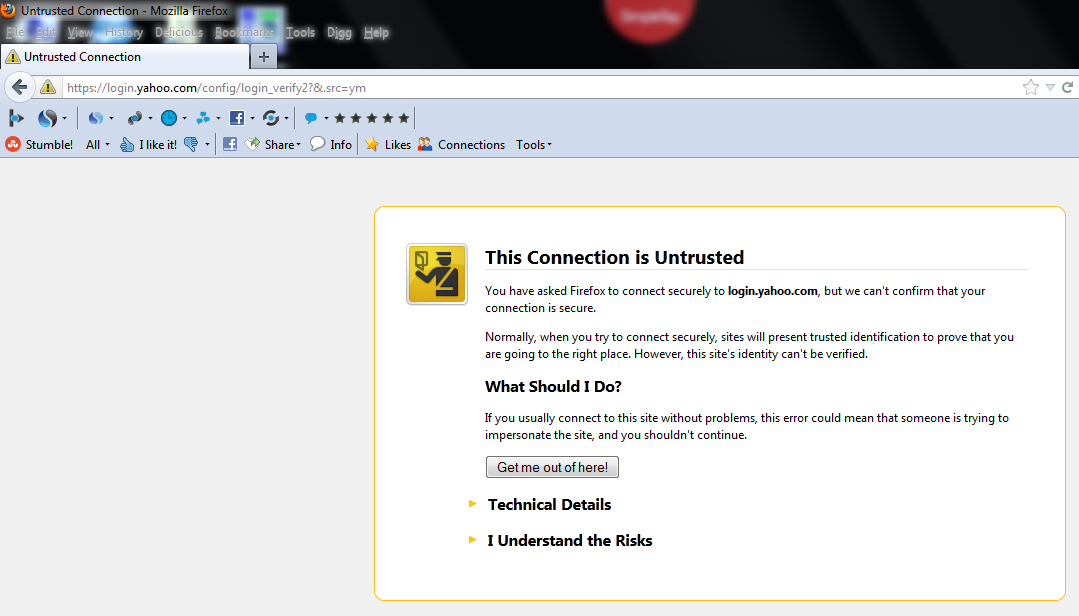Open Likes with the star icon

(387, 145)
